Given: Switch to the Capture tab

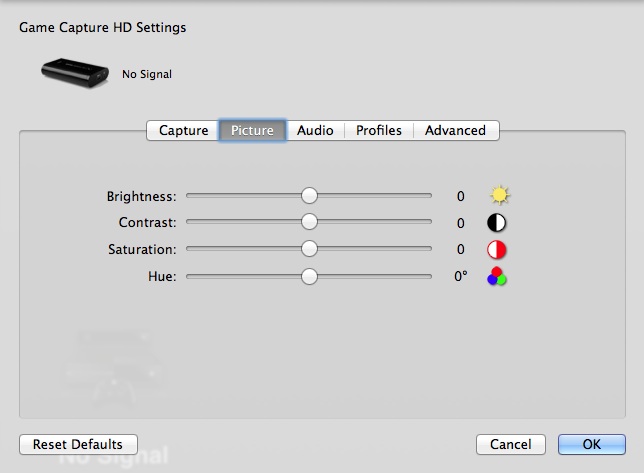Looking at the screenshot, I should (x=183, y=131).
